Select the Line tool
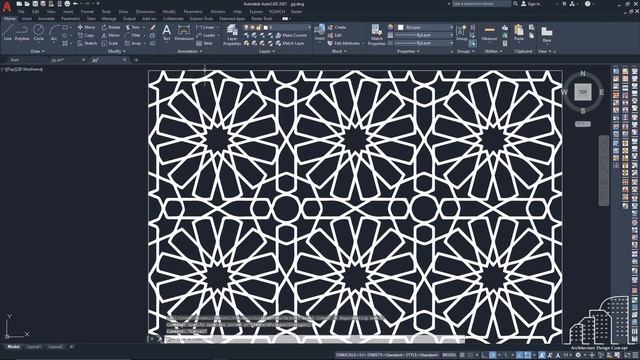This screenshot has height=360, width=640. point(8,32)
